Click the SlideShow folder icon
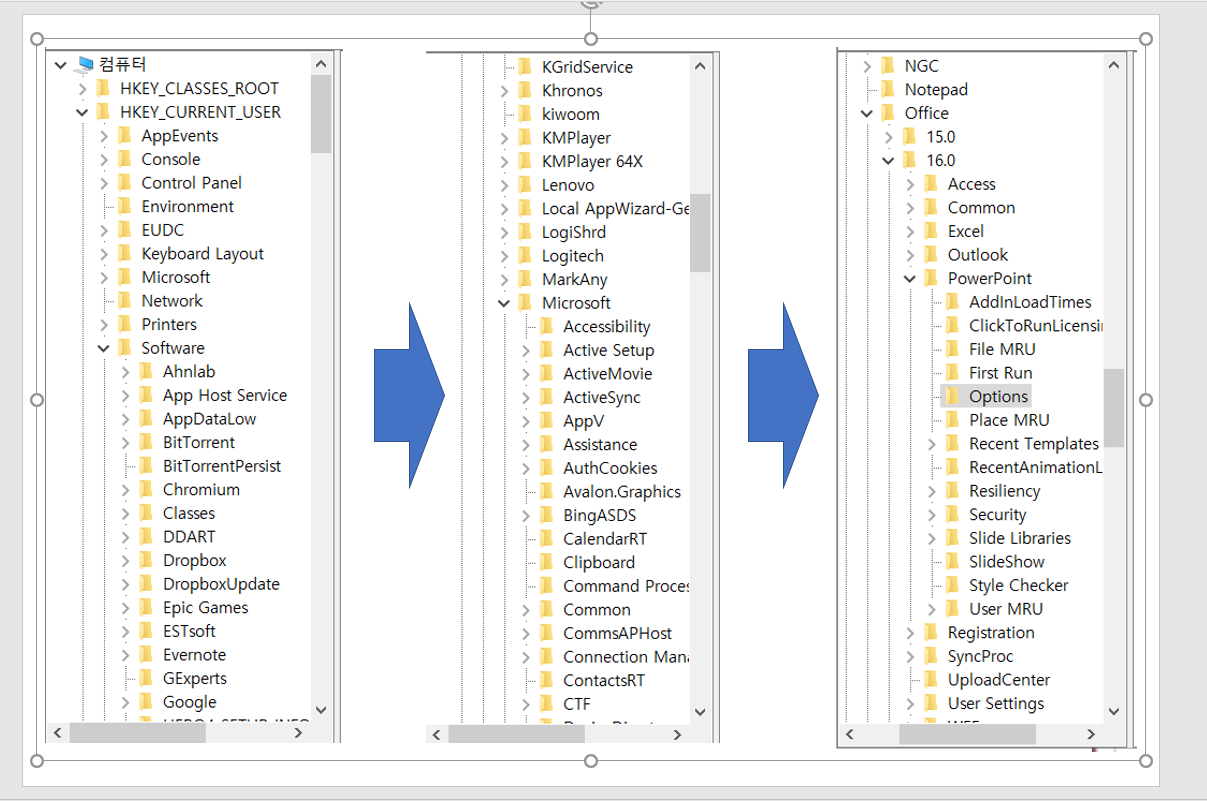Viewport: 1207px width, 801px height. click(x=952, y=561)
